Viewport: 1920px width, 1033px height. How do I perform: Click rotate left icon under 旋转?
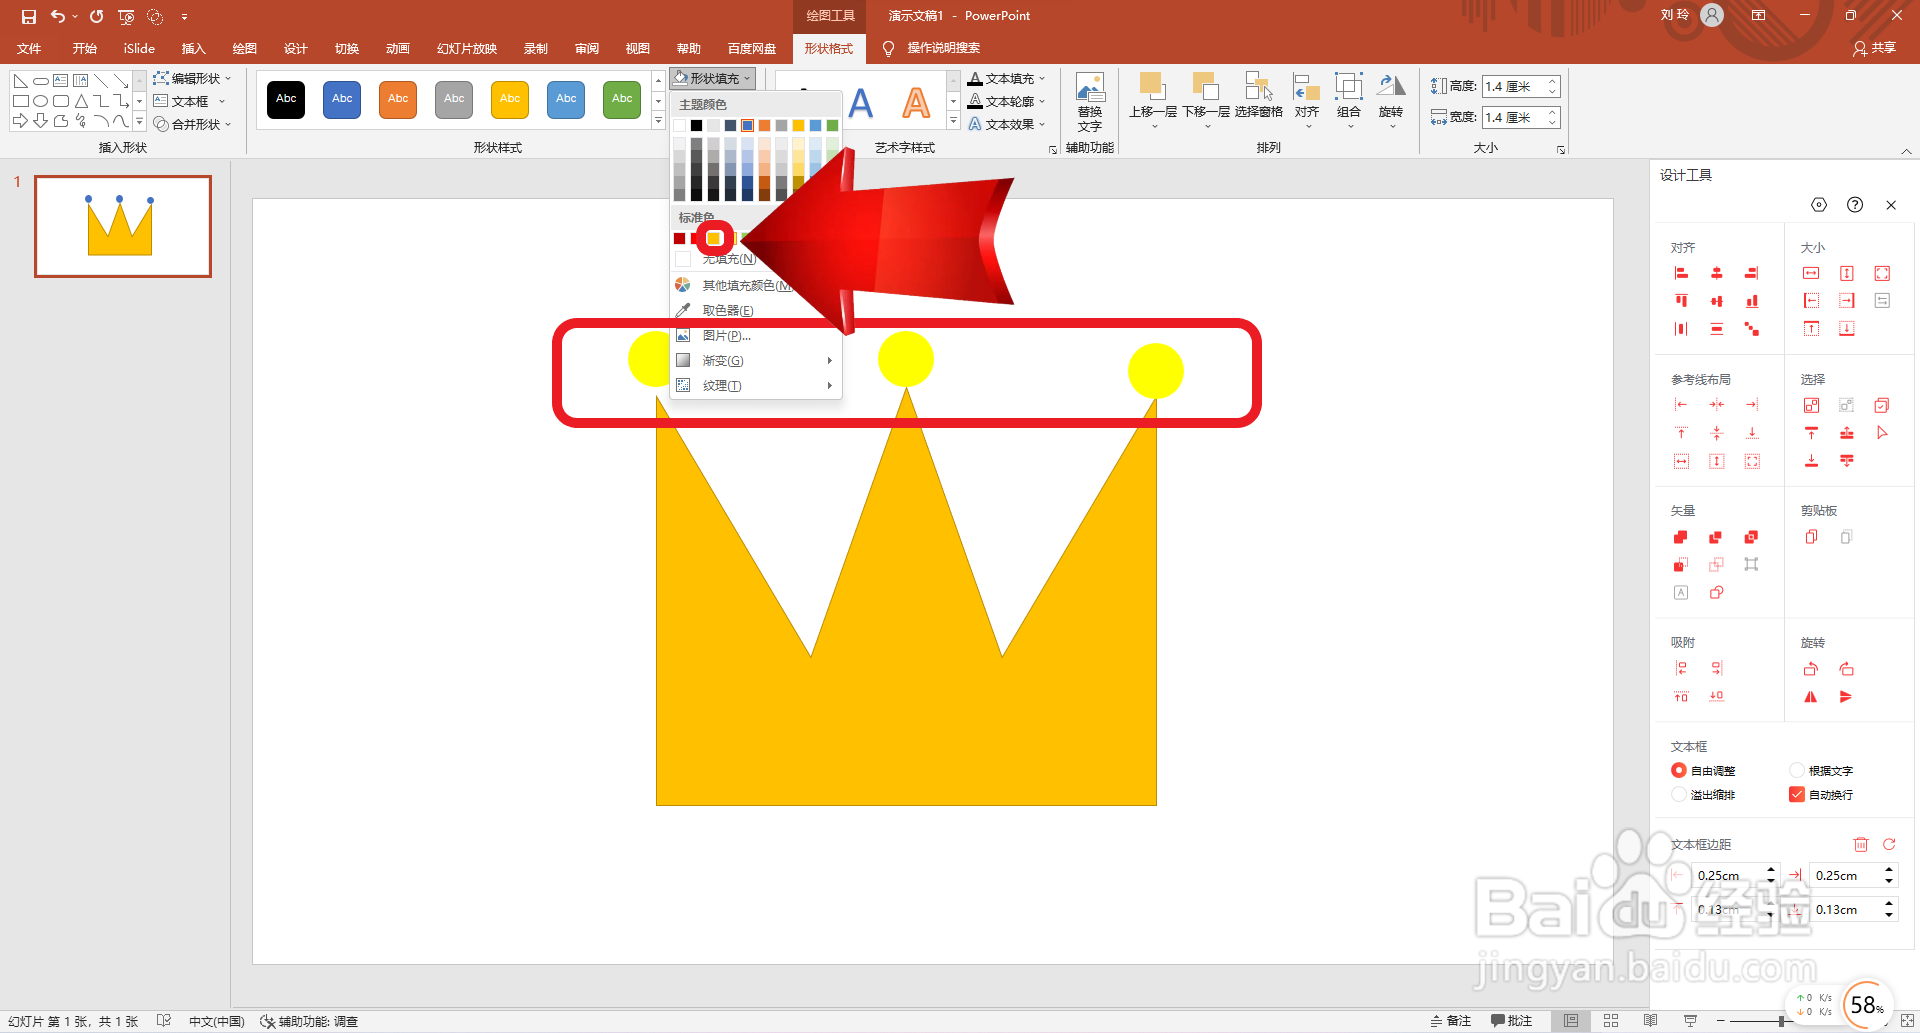pos(1811,669)
